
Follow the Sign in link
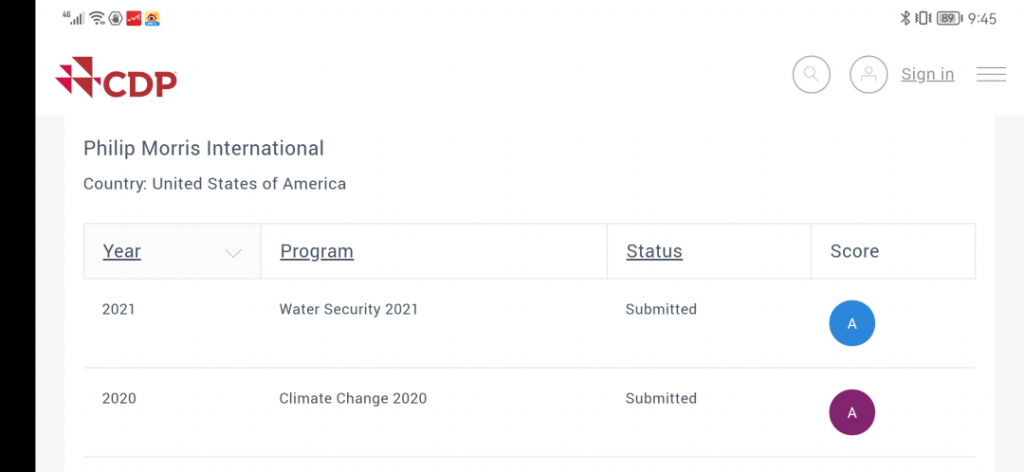(x=927, y=74)
